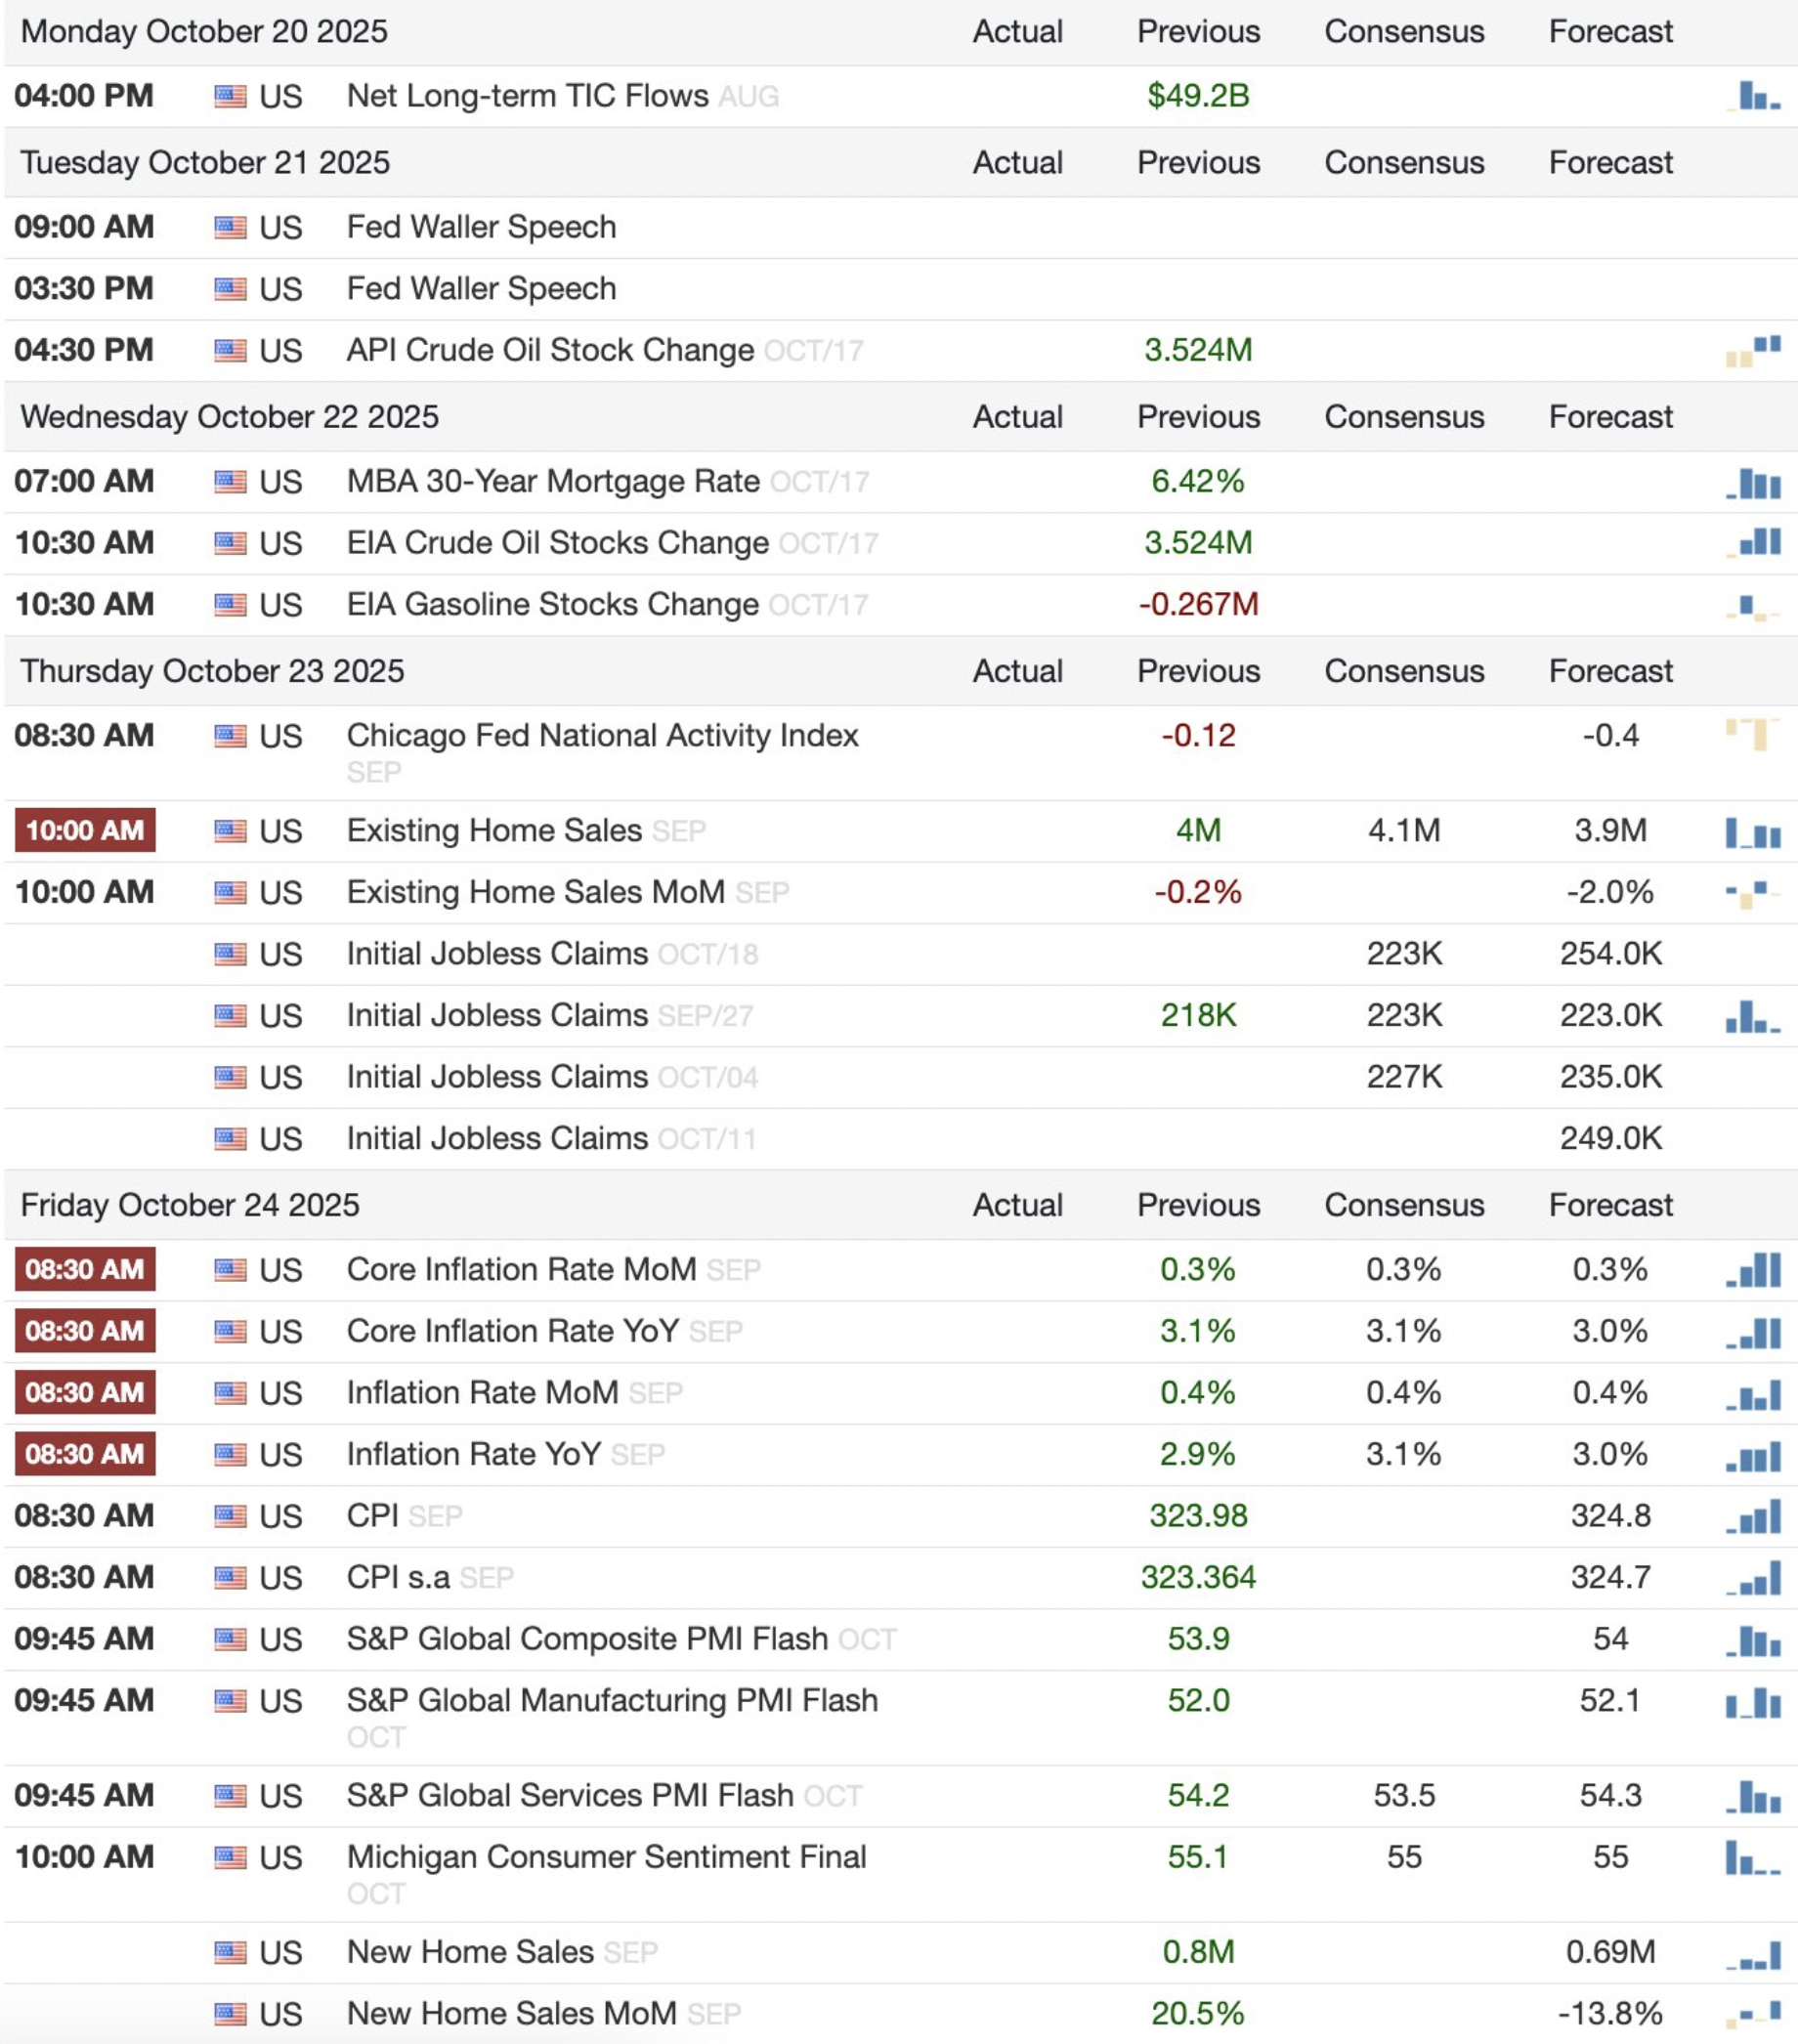Click the Initial Jobless Claims OCT/18 link

coord(497,954)
